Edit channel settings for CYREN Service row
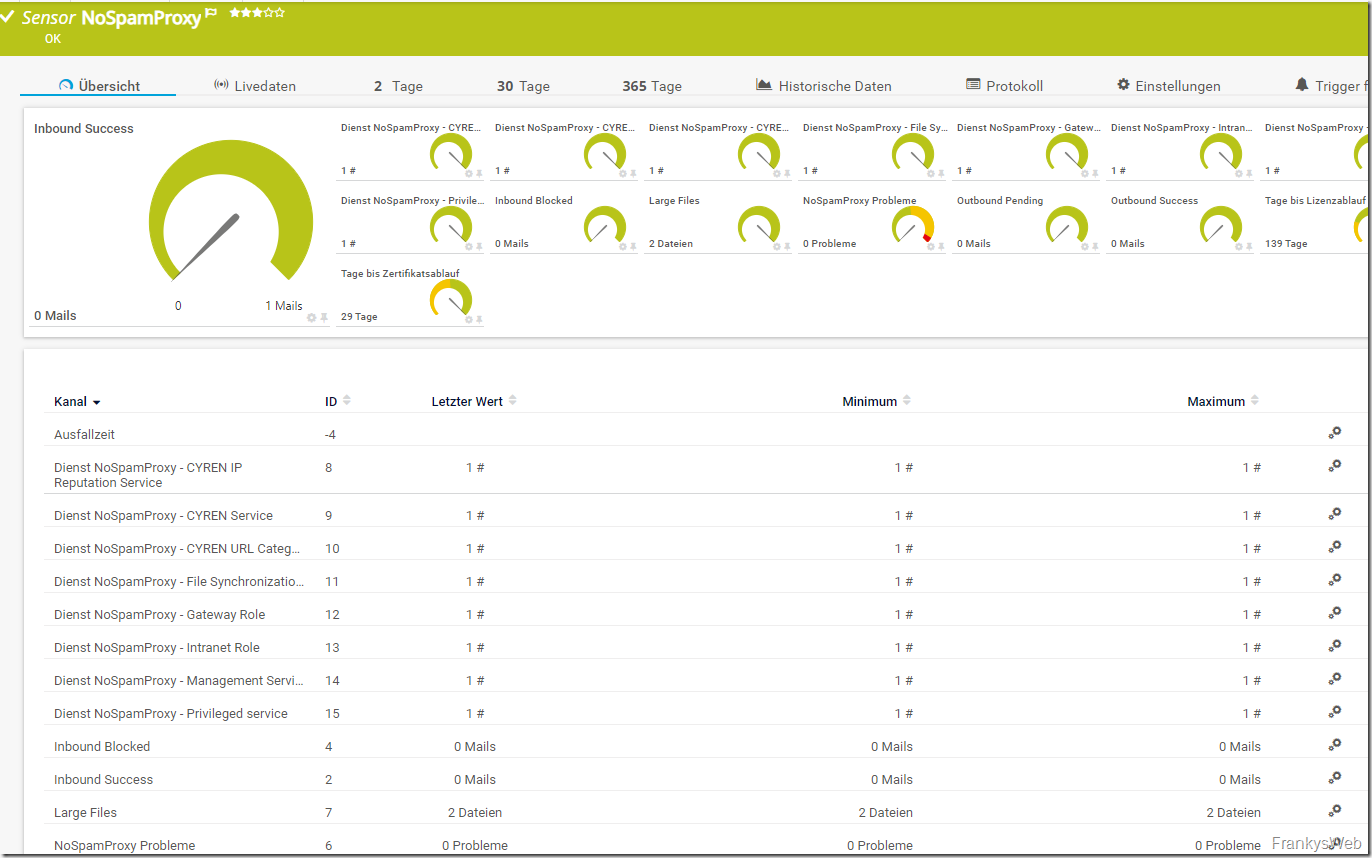Viewport: 1372px width, 858px height. click(1334, 513)
